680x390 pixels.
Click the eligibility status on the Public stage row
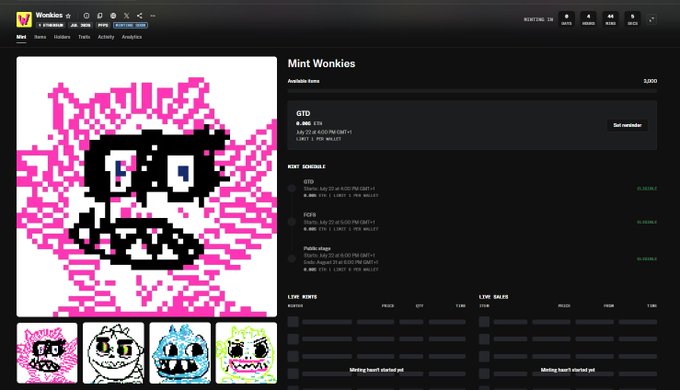pyautogui.click(x=647, y=259)
